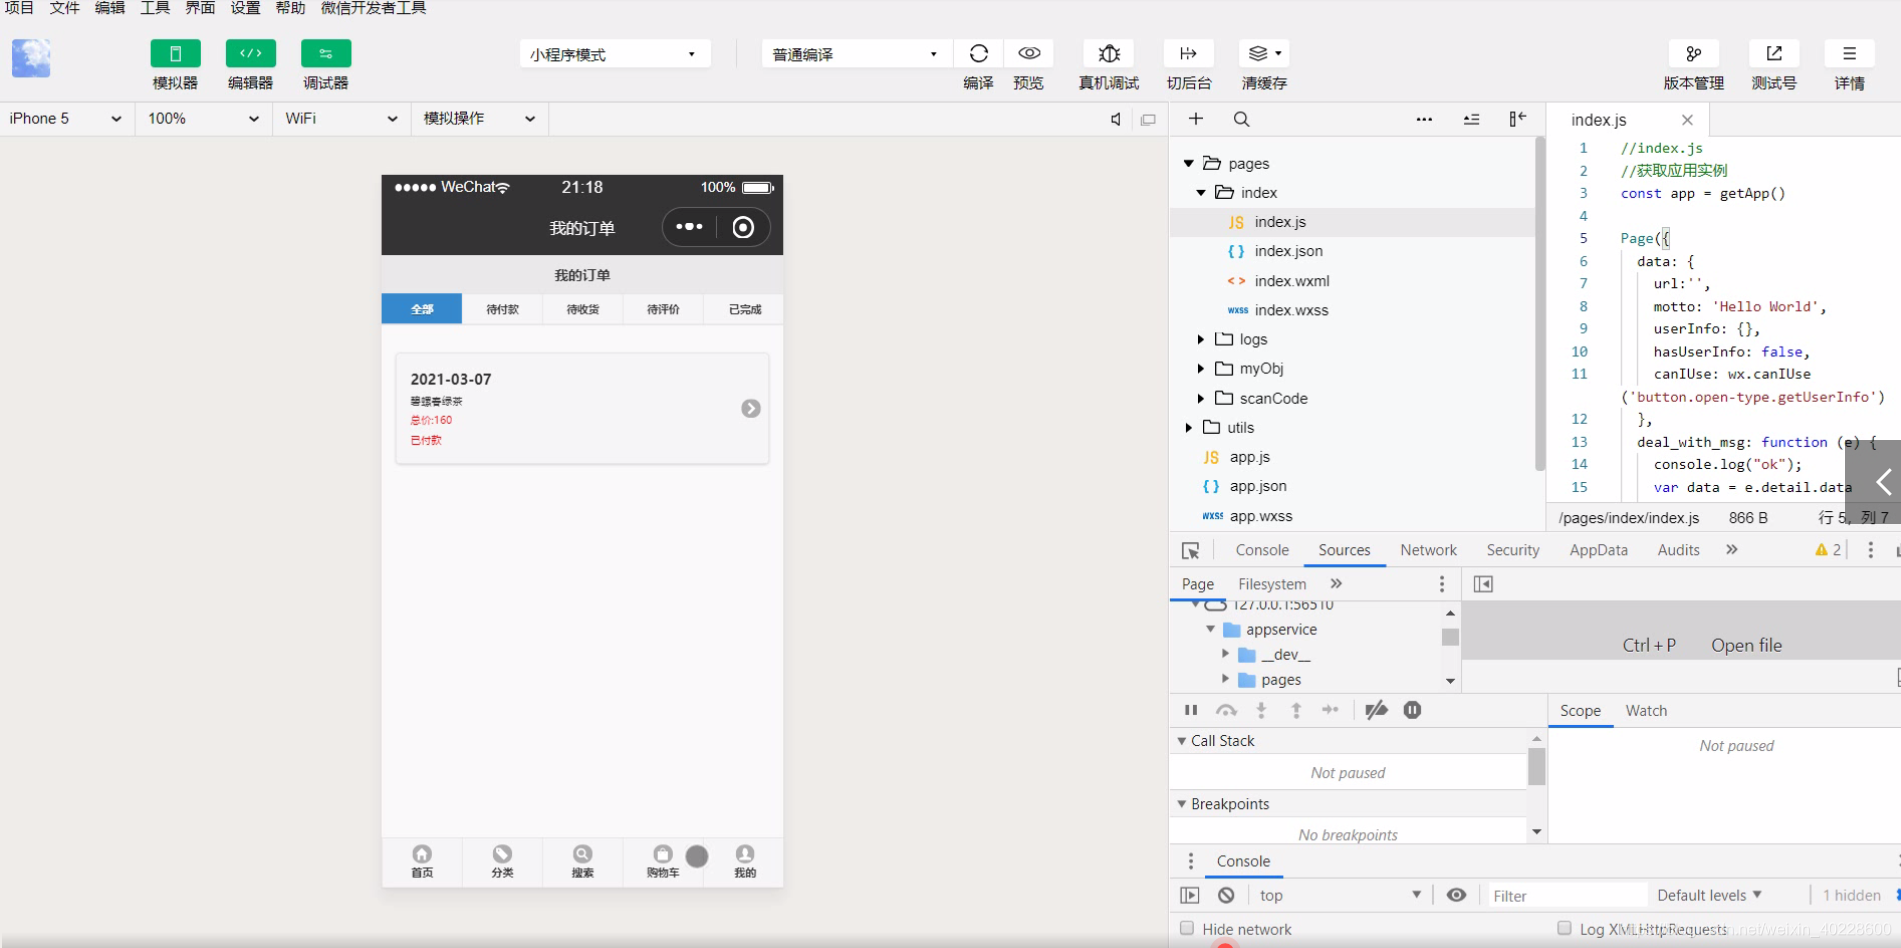Toggle the debugger (调试器) panel button

click(326, 54)
